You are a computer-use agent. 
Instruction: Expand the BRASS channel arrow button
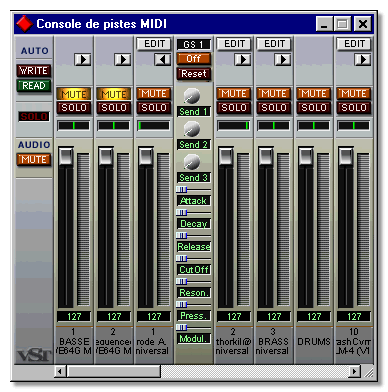coord(282,60)
